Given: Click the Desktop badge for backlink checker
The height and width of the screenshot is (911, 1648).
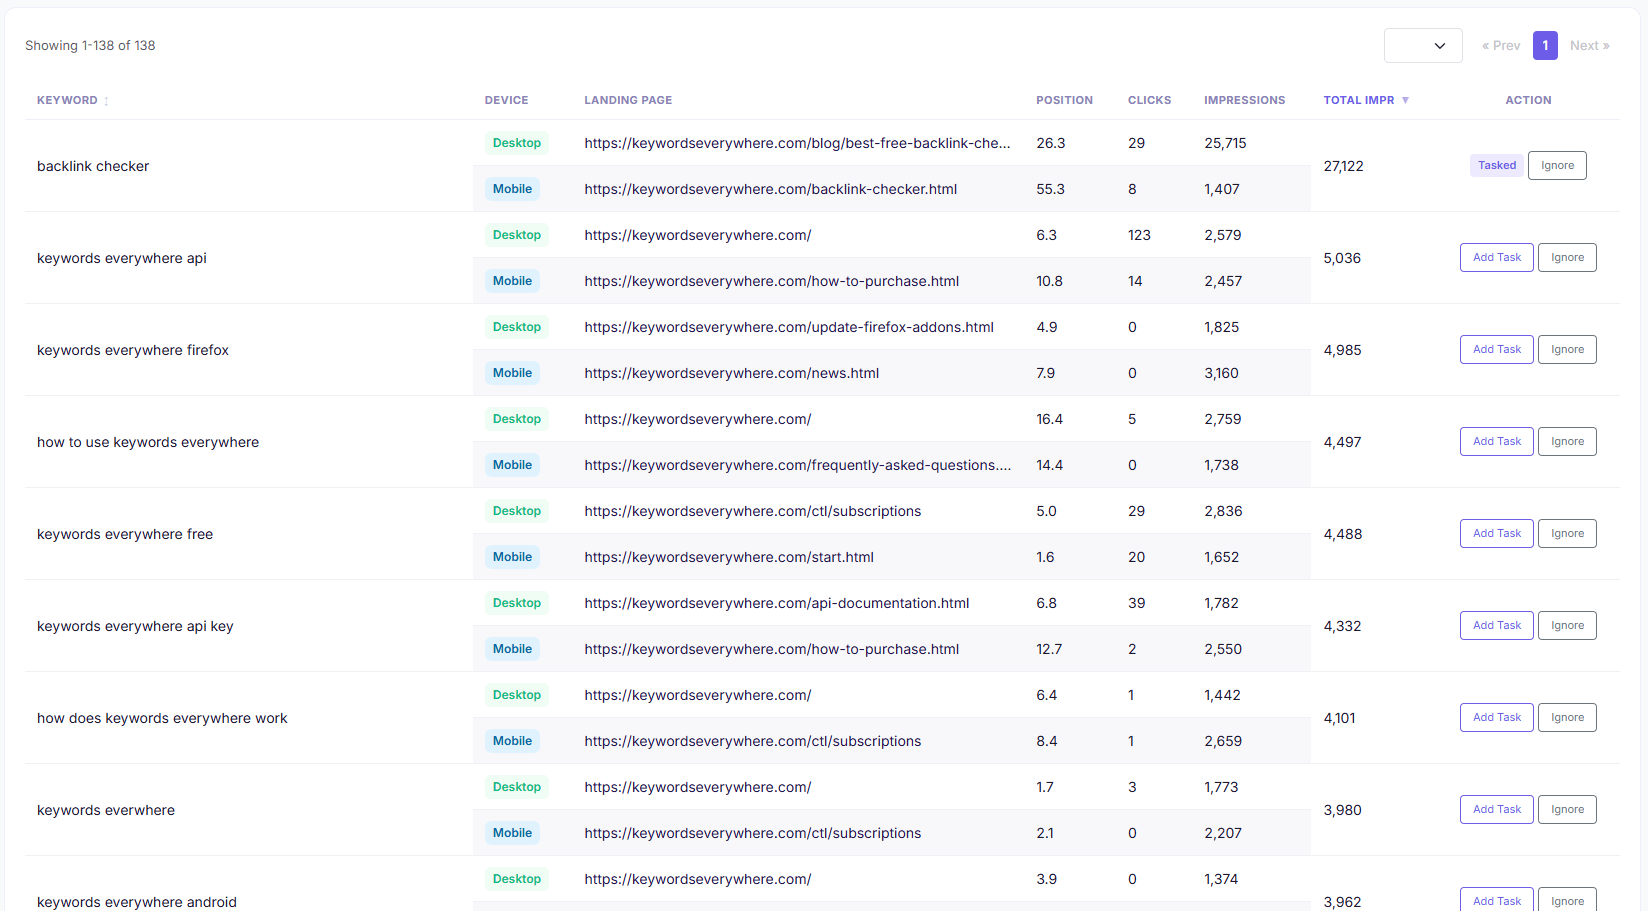Looking at the screenshot, I should pyautogui.click(x=516, y=143).
